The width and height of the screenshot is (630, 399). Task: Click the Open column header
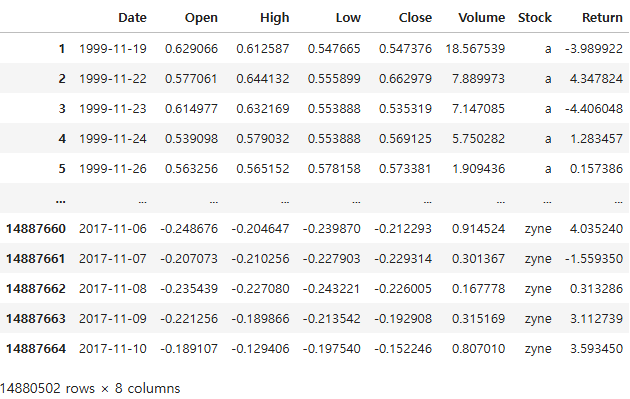click(201, 18)
